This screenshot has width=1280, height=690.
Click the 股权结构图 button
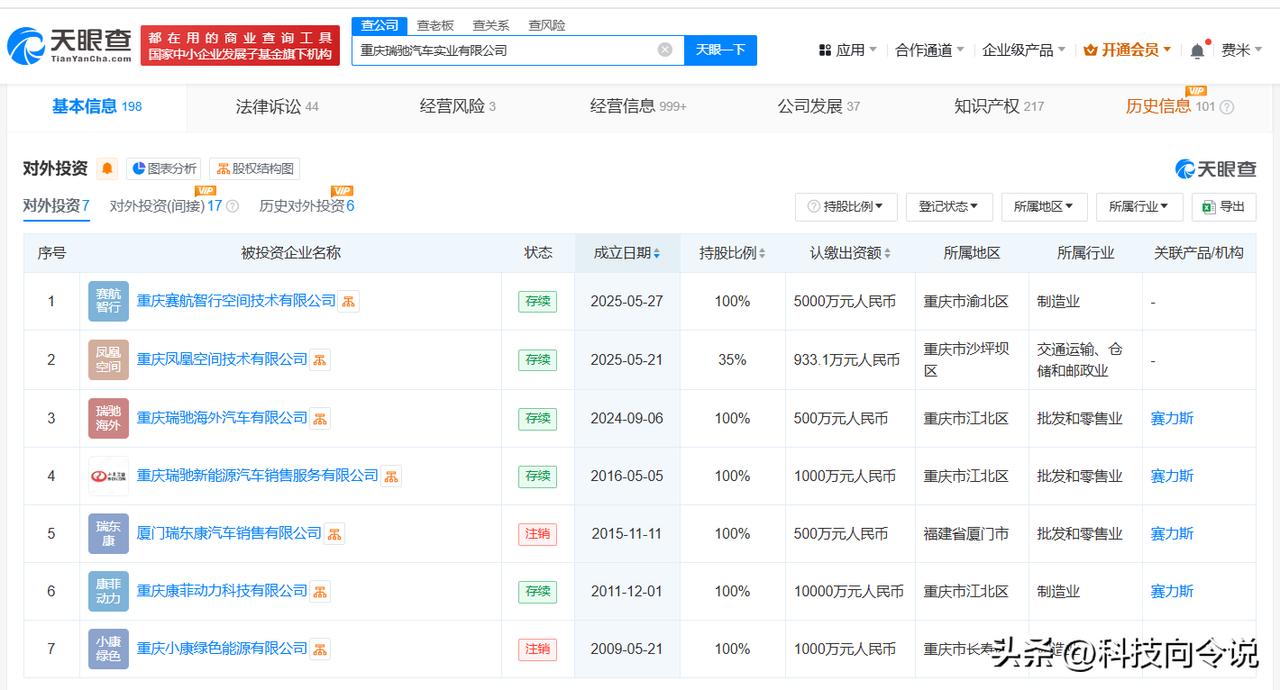point(254,169)
